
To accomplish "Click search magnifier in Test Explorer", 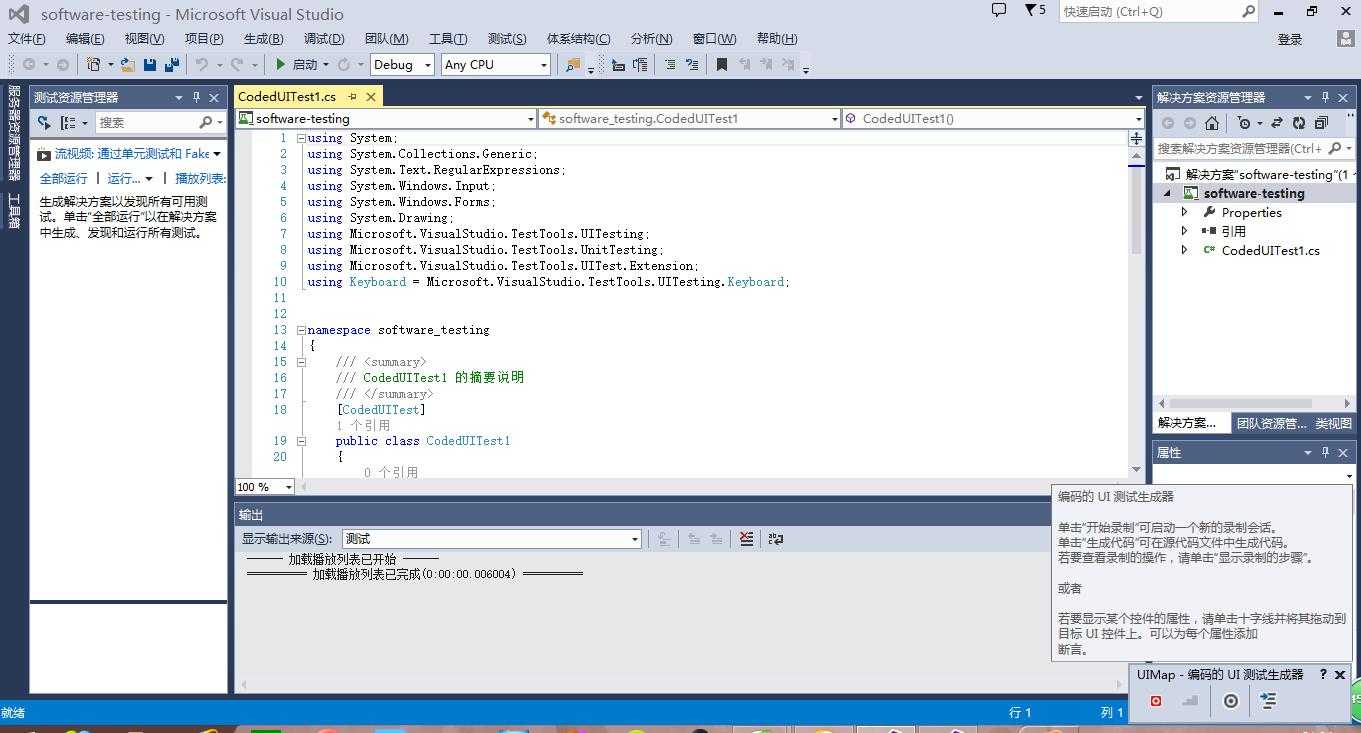I will click(206, 122).
